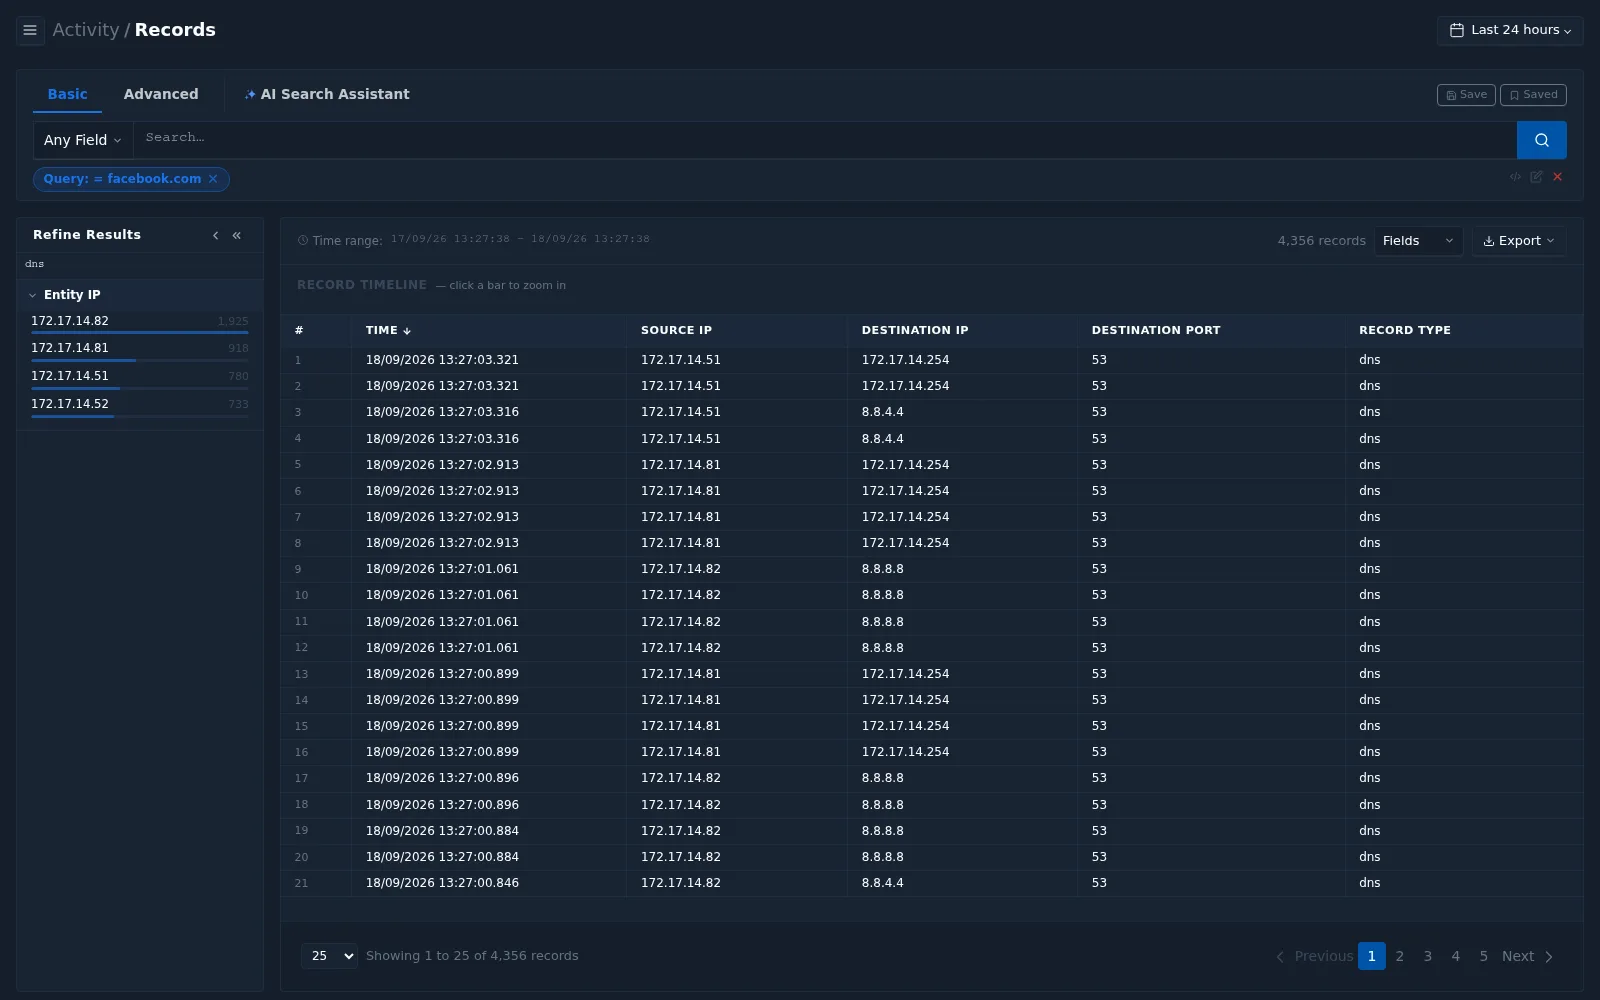This screenshot has width=1600, height=1000.
Task: Open the Fields dropdown
Action: click(x=1418, y=241)
